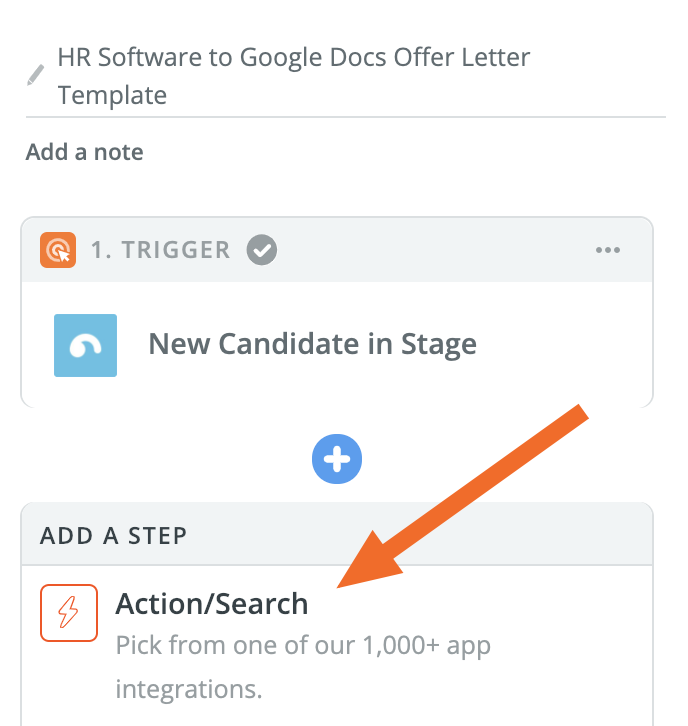Click the Add a note link
The height and width of the screenshot is (726, 688).
(x=84, y=152)
